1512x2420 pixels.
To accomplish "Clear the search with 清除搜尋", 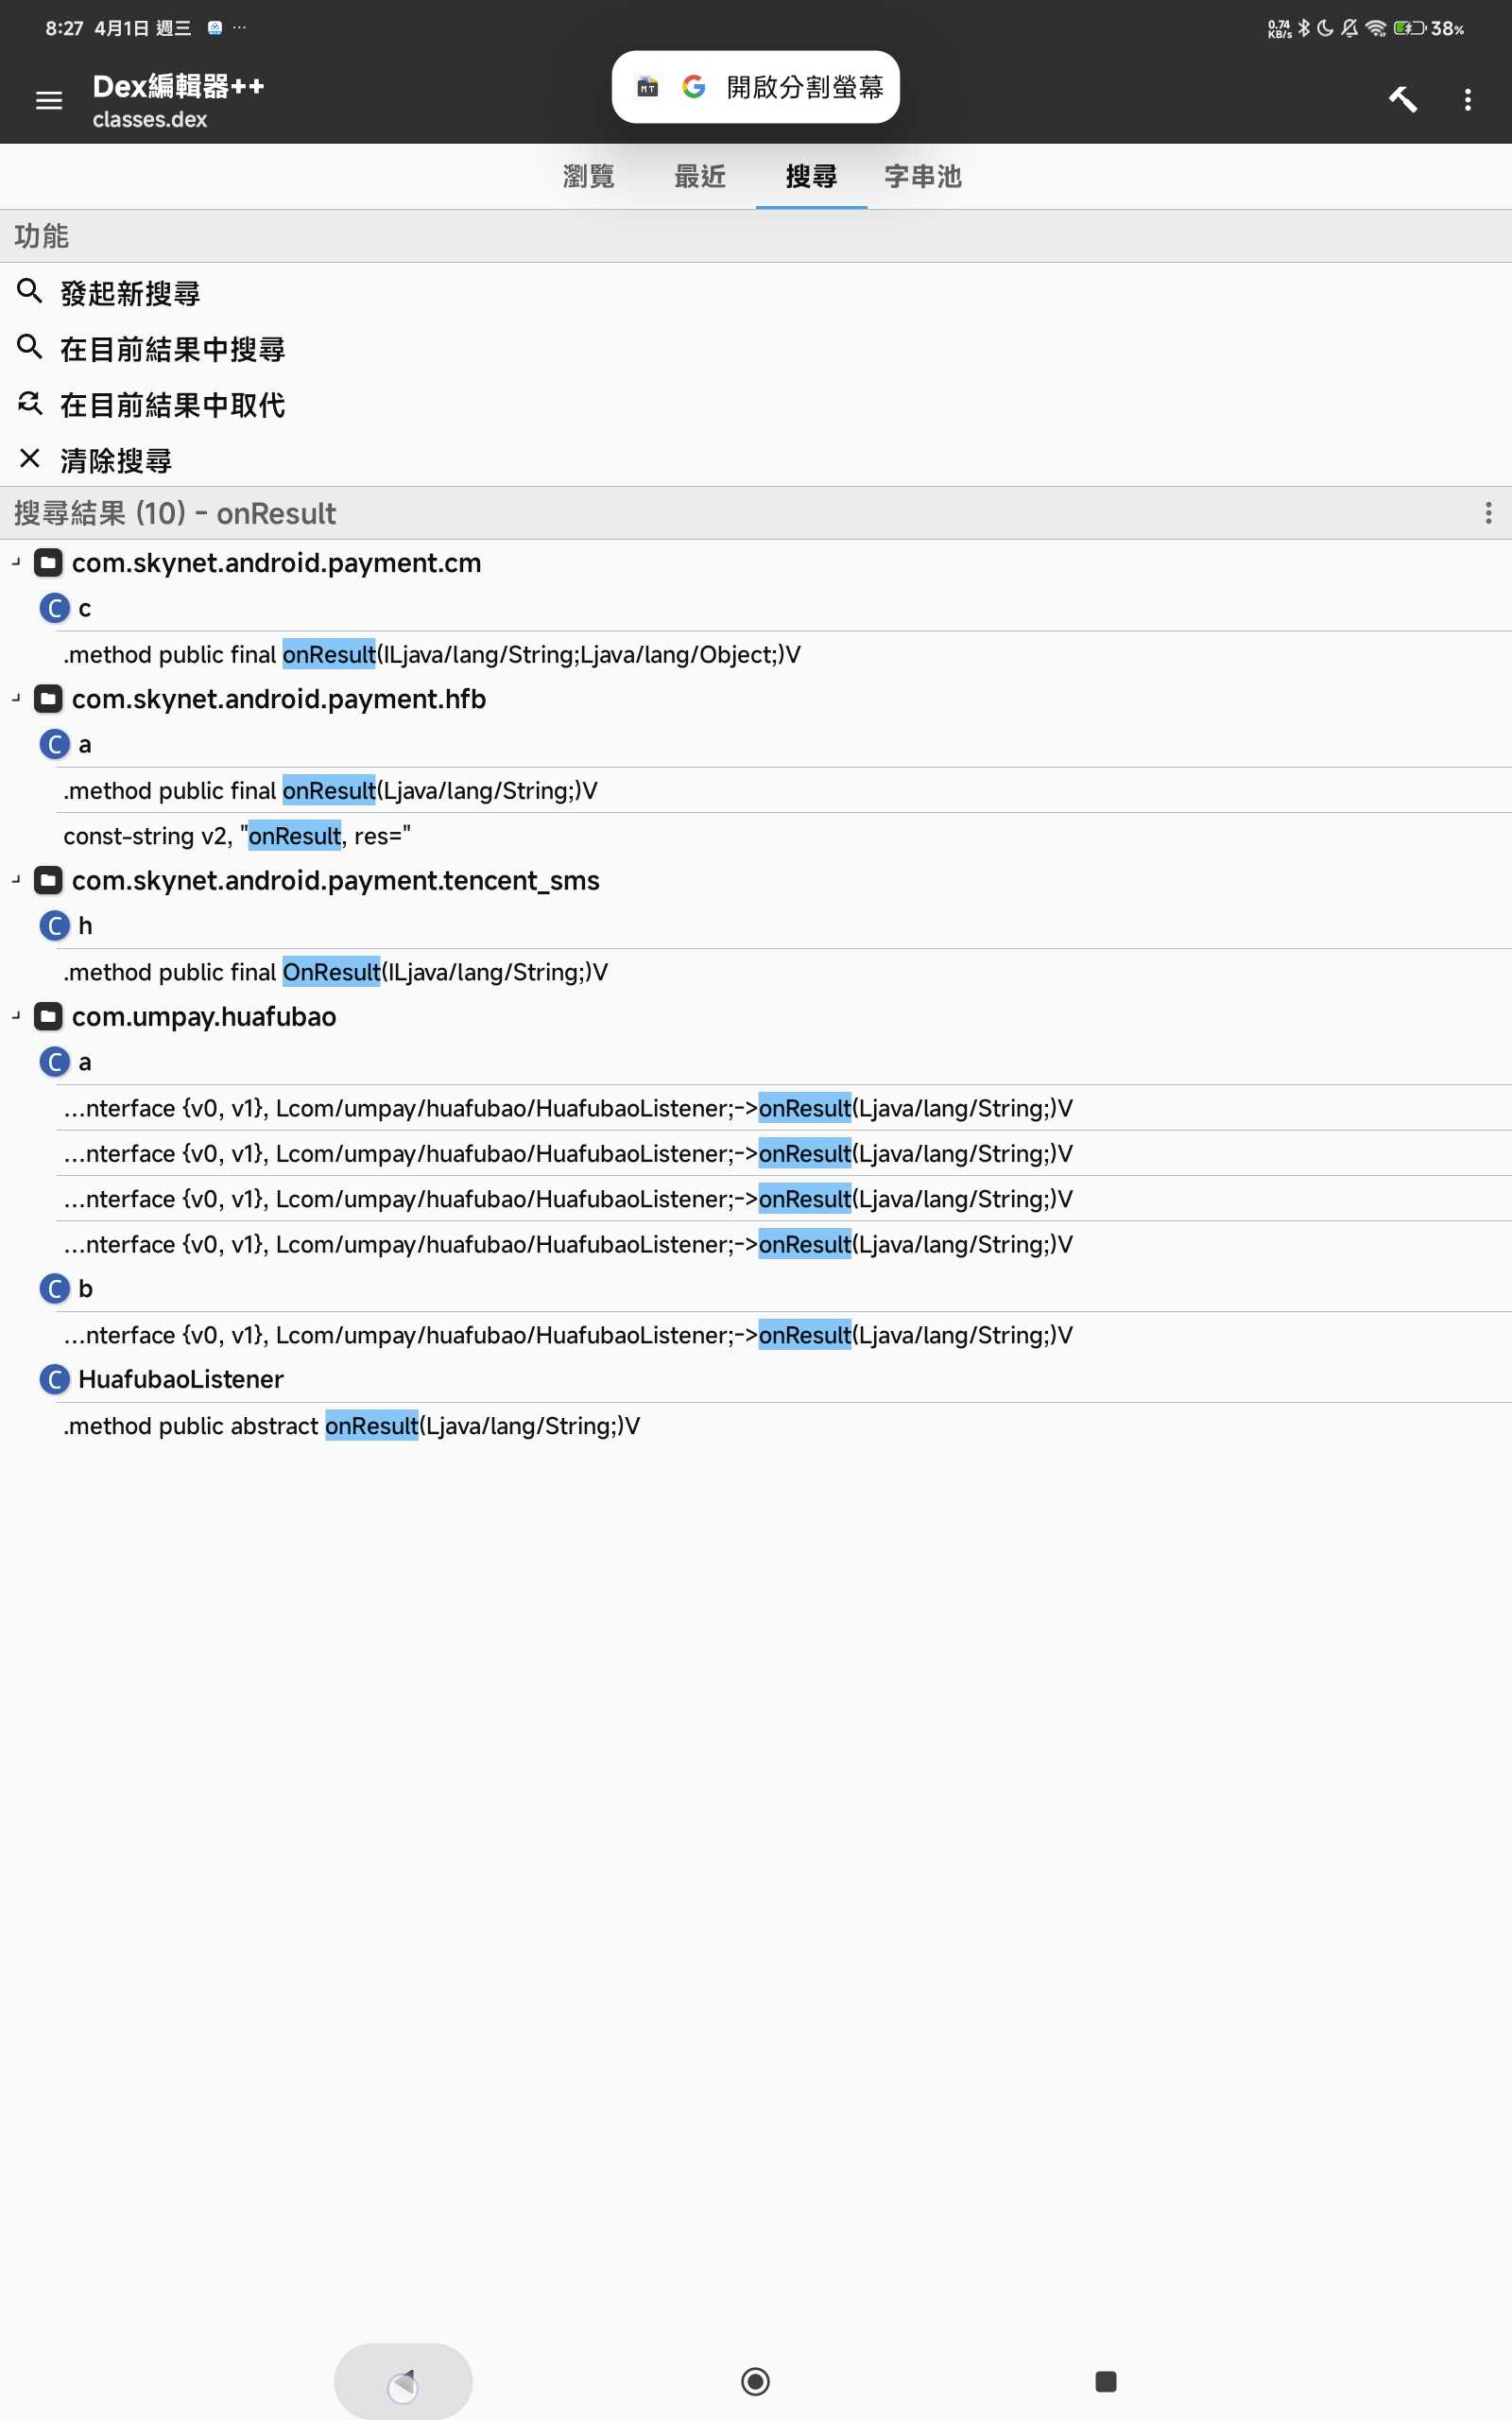I will pyautogui.click(x=116, y=461).
